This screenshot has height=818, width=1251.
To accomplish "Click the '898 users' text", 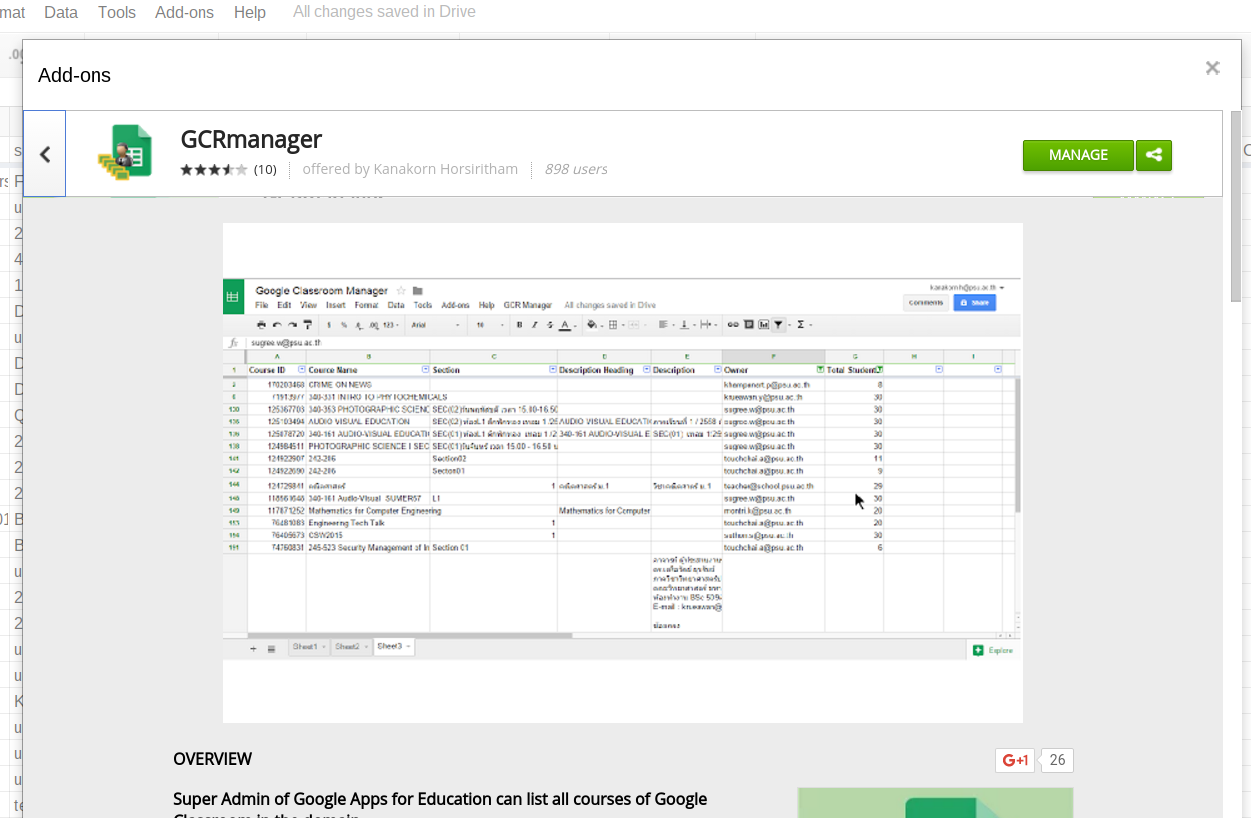I will [x=576, y=169].
